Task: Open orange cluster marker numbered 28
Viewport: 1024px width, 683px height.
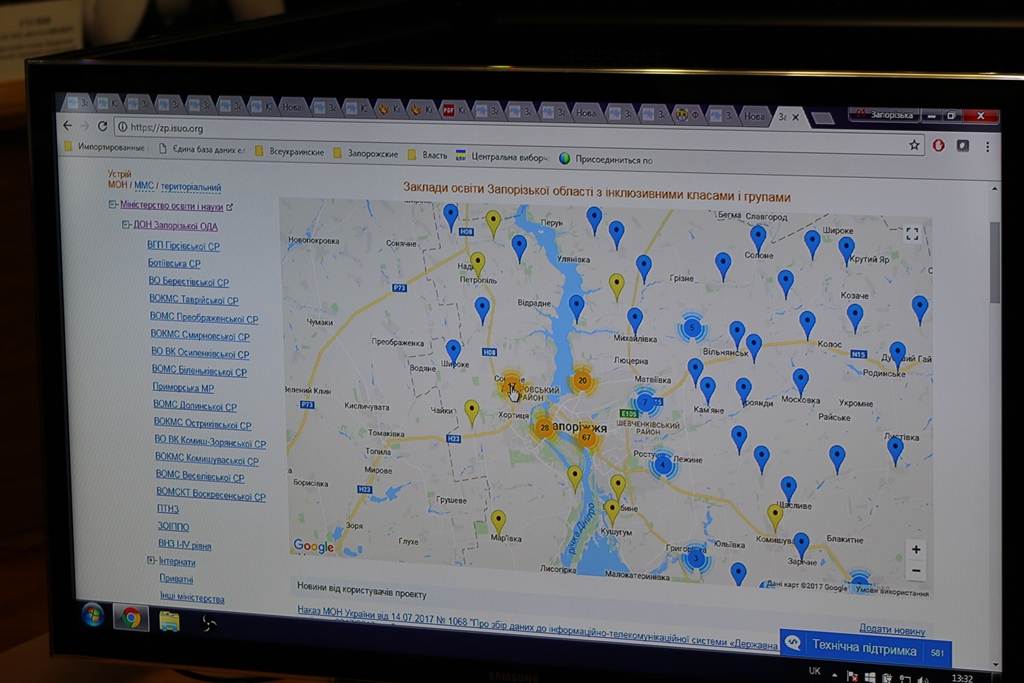Action: (544, 428)
